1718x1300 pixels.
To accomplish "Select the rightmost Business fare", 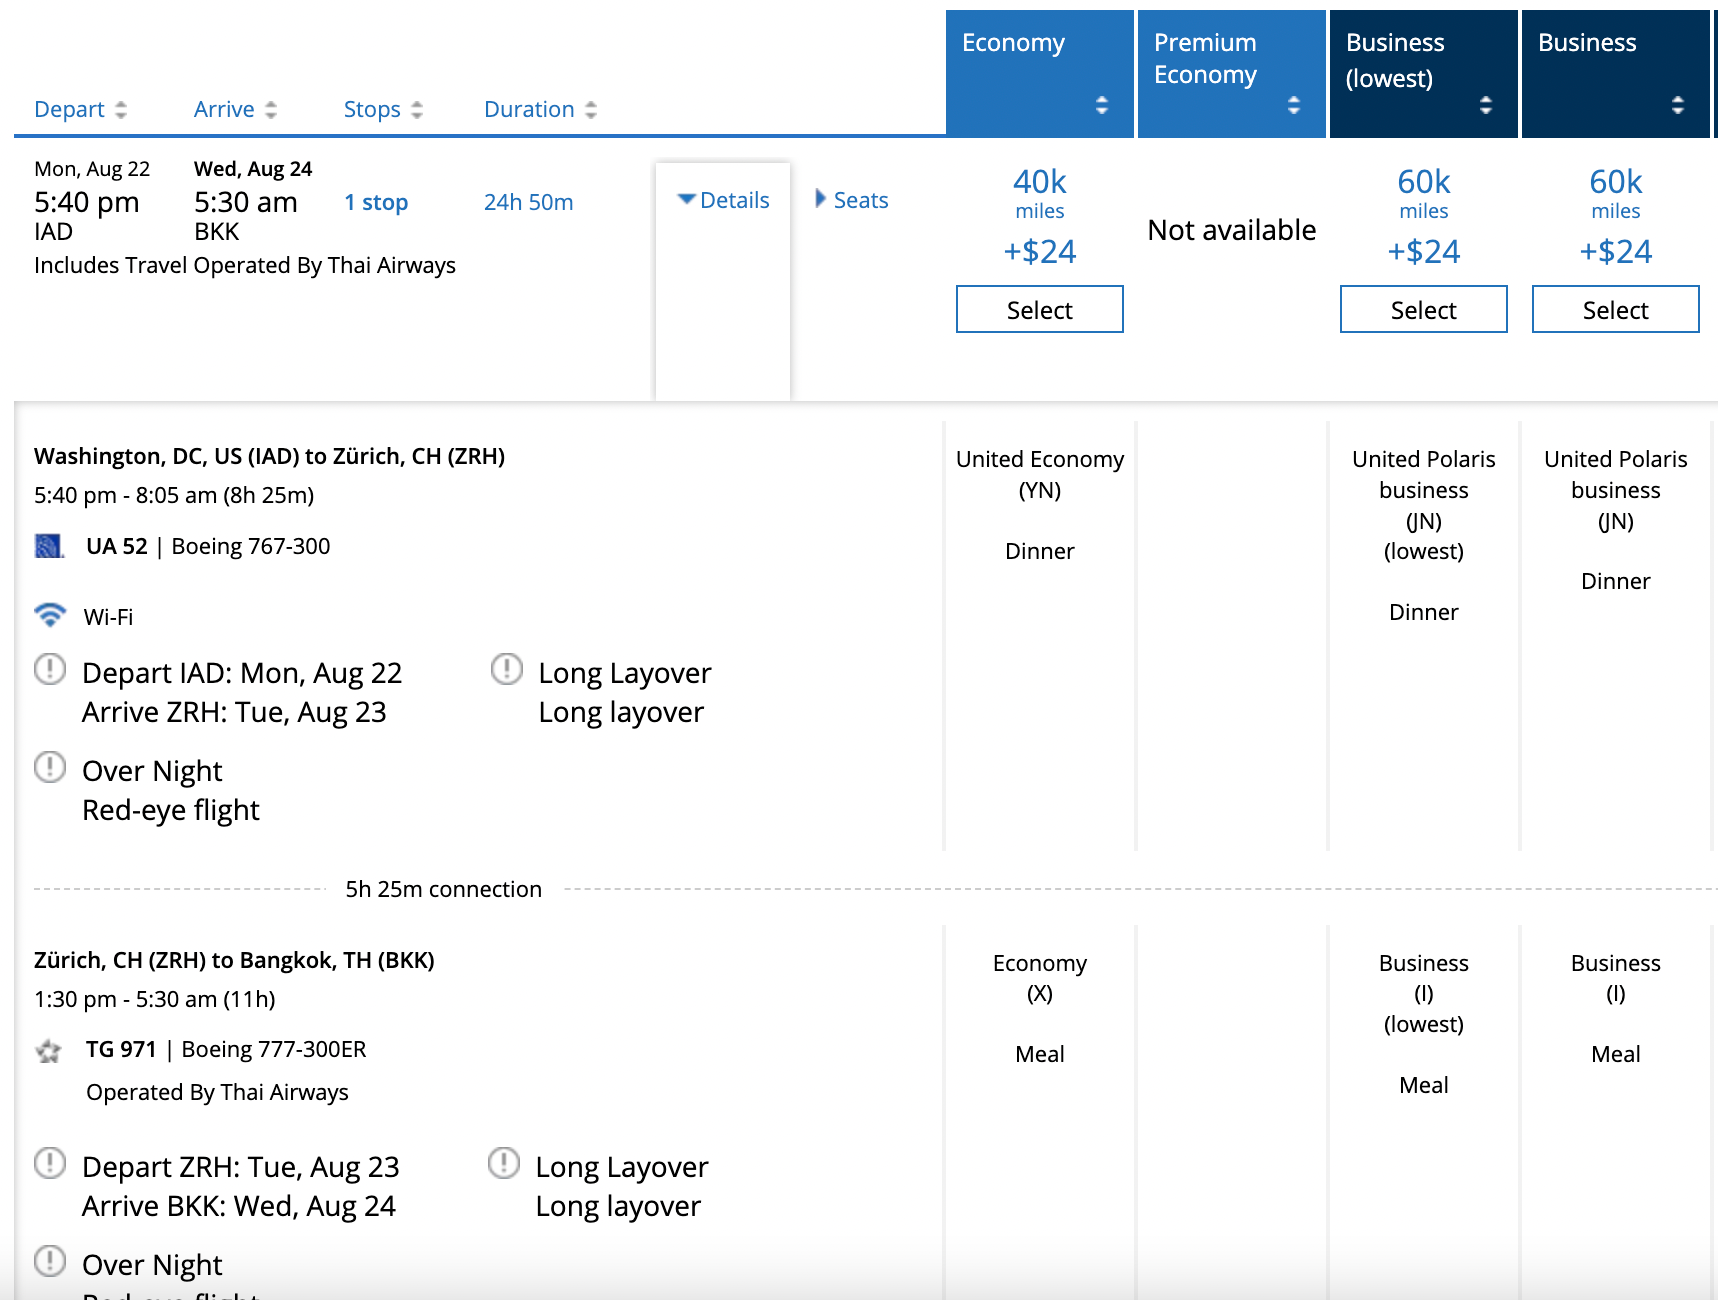I will click(x=1615, y=309).
